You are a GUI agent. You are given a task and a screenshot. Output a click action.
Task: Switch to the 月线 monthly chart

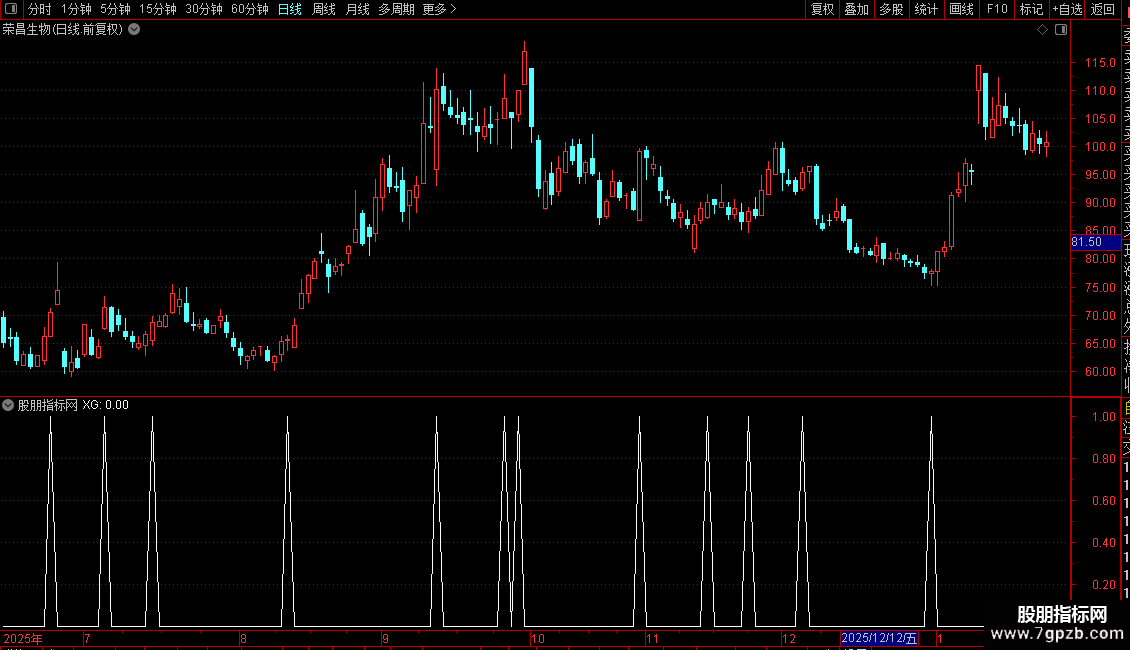(x=357, y=9)
